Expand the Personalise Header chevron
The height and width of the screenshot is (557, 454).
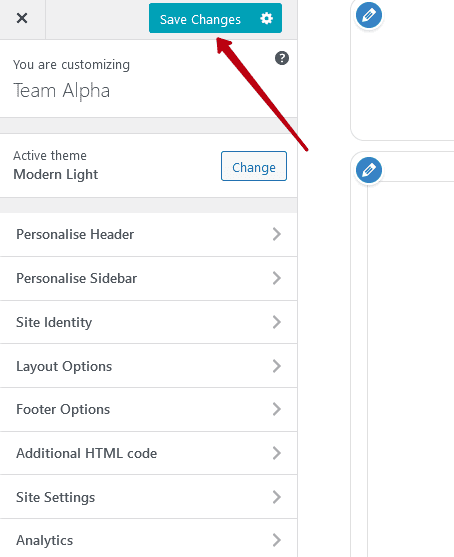click(x=277, y=234)
